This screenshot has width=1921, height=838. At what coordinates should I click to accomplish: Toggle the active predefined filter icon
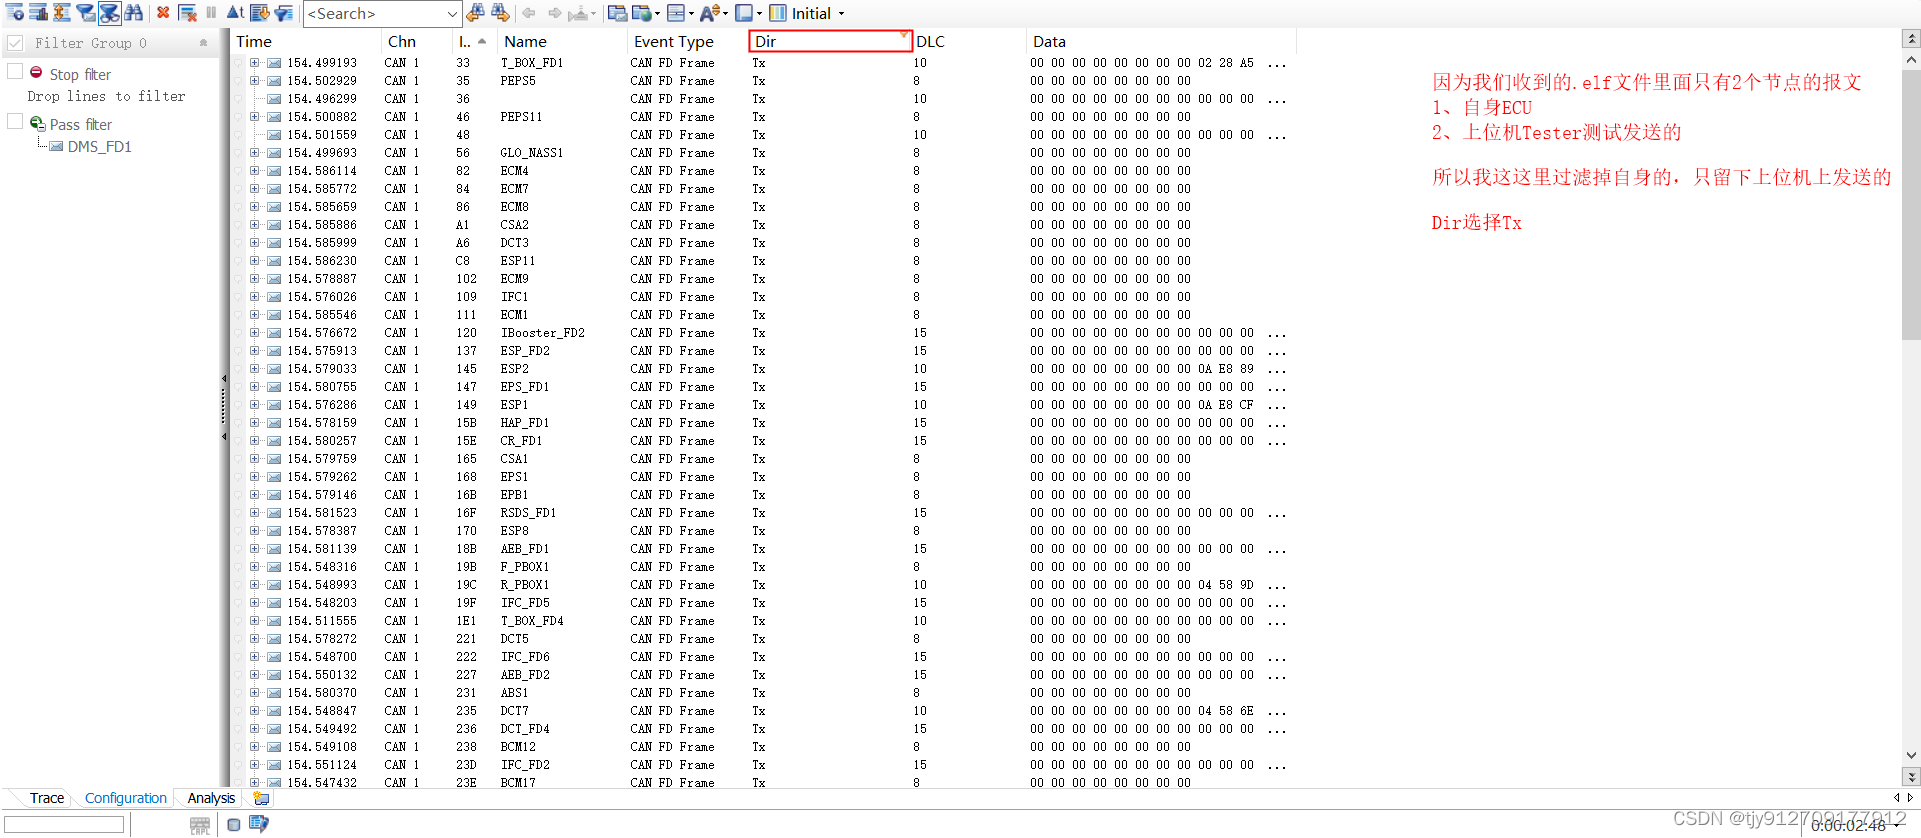[110, 13]
